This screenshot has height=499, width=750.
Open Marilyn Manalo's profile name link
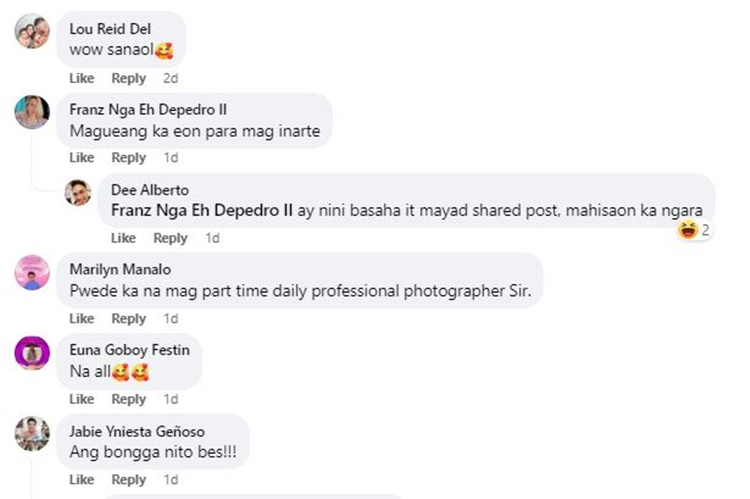point(120,269)
